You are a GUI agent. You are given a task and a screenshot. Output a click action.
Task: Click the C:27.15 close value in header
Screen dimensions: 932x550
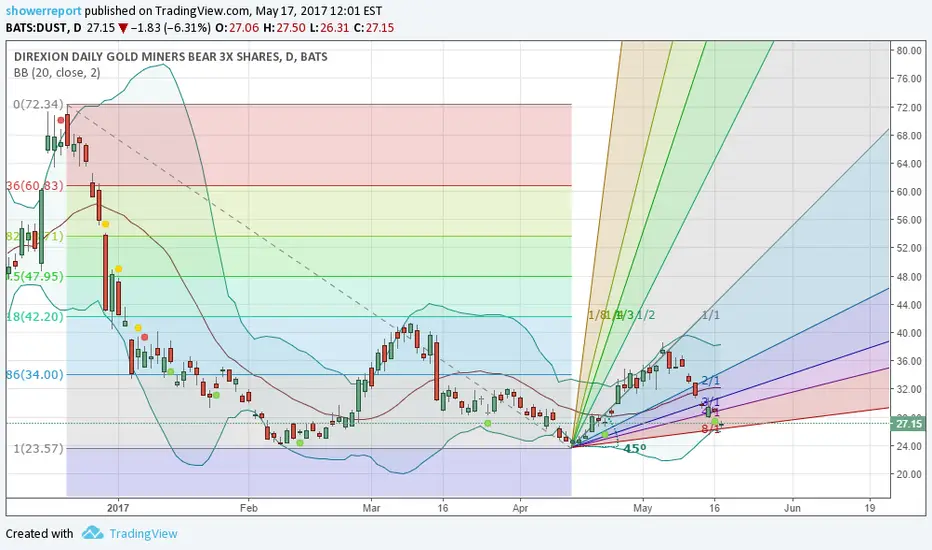(373, 28)
